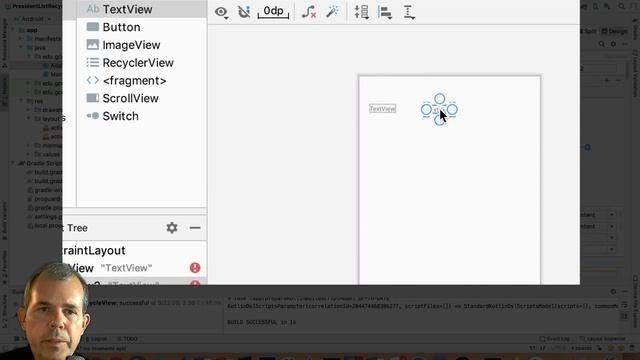Open the 0dp default margins setting
This screenshot has height=360, width=640.
click(x=273, y=12)
